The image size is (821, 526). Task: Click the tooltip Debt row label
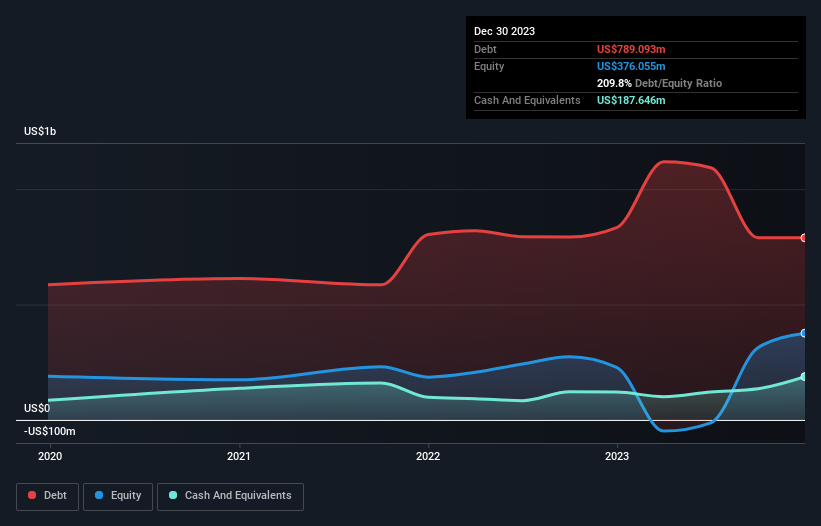pos(485,49)
